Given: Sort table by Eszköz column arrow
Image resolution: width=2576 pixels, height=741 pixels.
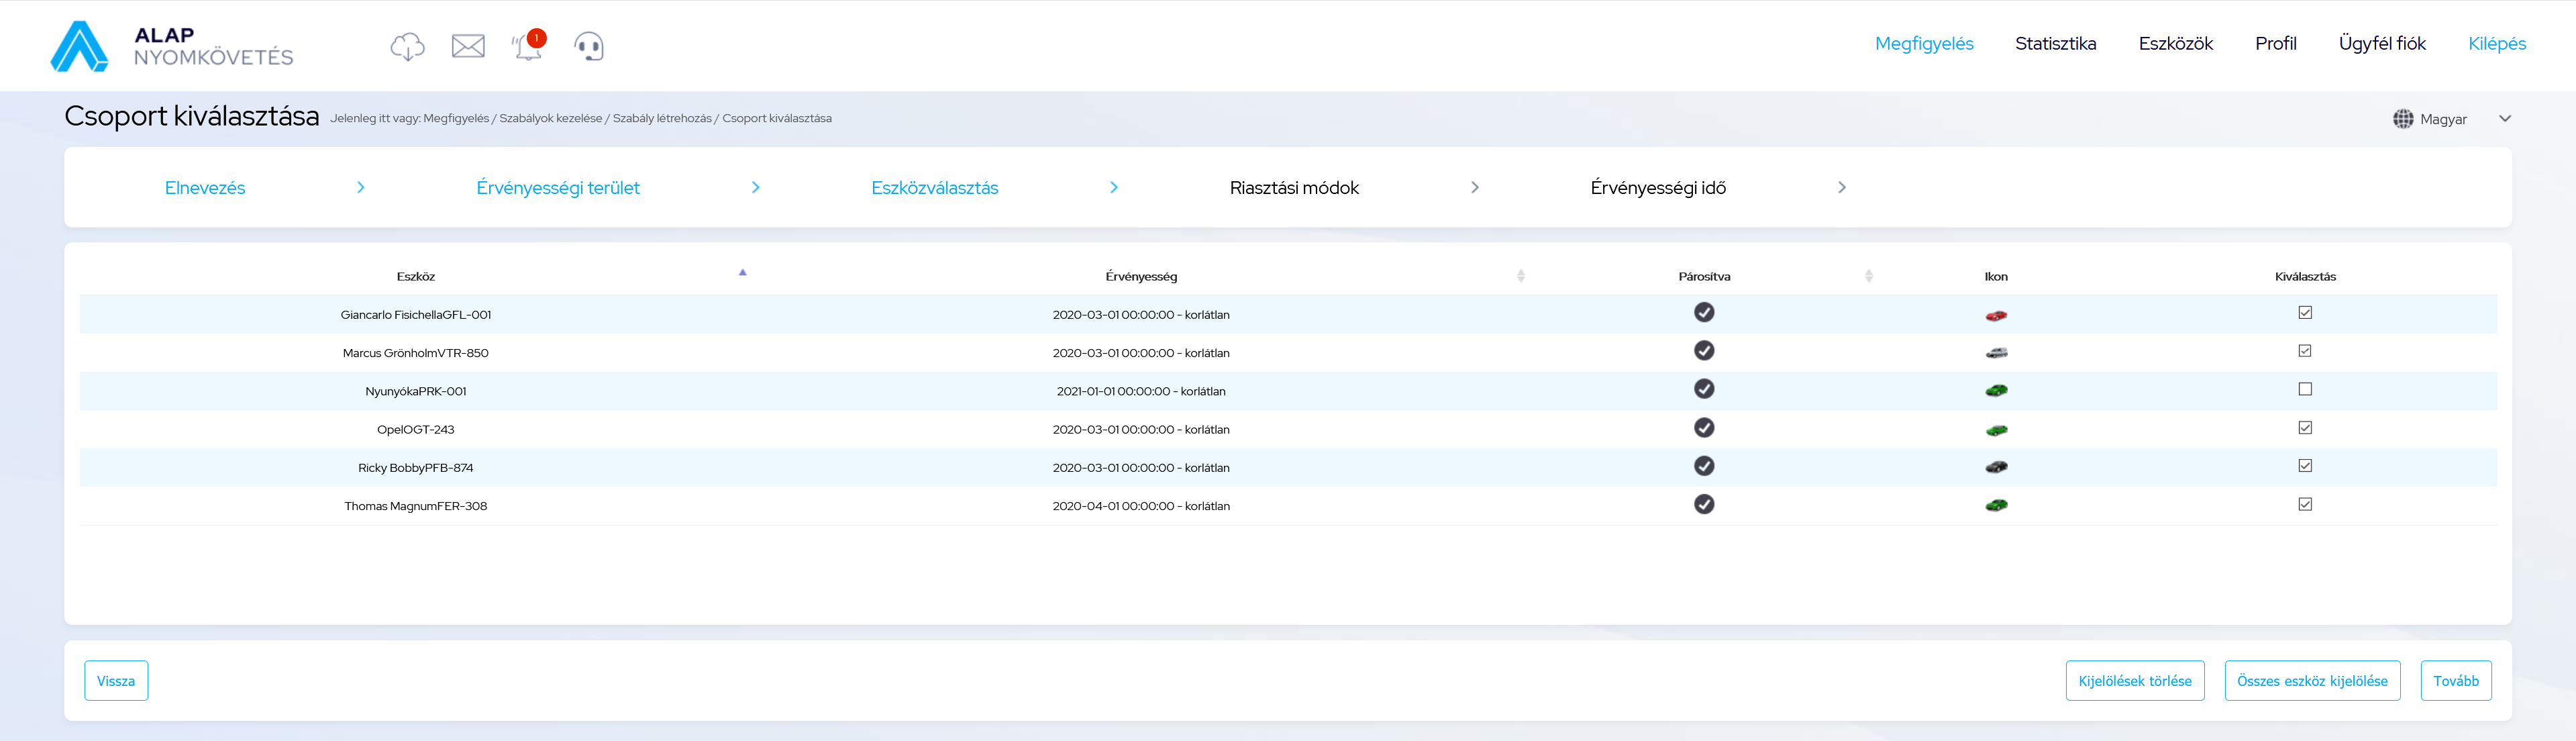Looking at the screenshot, I should point(742,273).
